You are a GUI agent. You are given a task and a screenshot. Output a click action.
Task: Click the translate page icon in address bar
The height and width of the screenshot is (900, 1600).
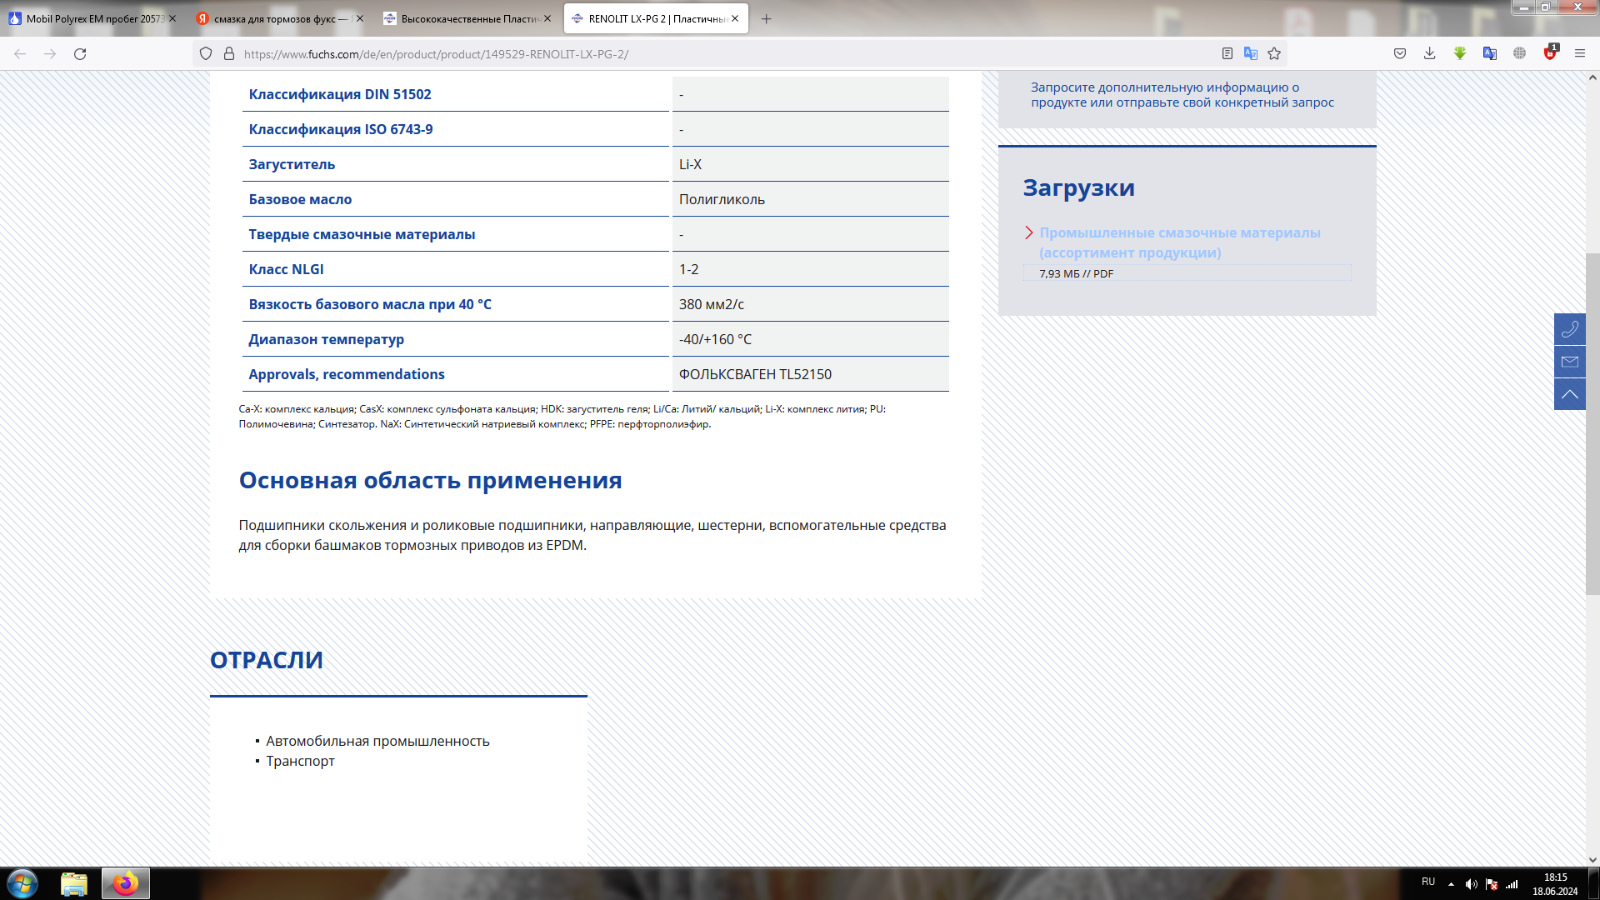1250,54
